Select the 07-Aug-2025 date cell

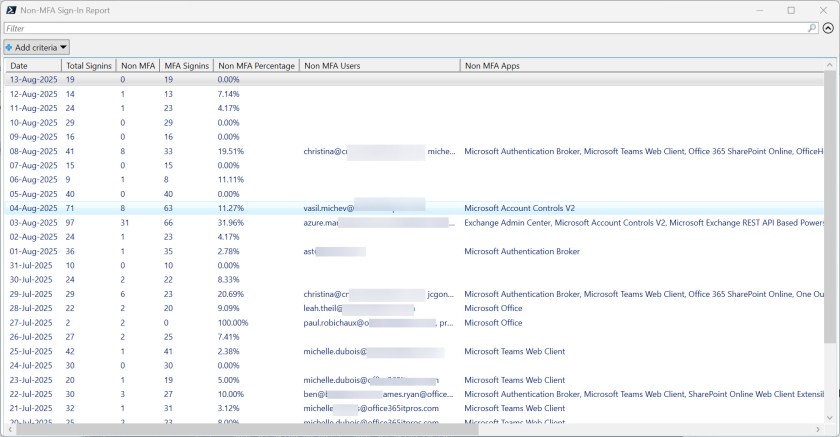[x=33, y=165]
